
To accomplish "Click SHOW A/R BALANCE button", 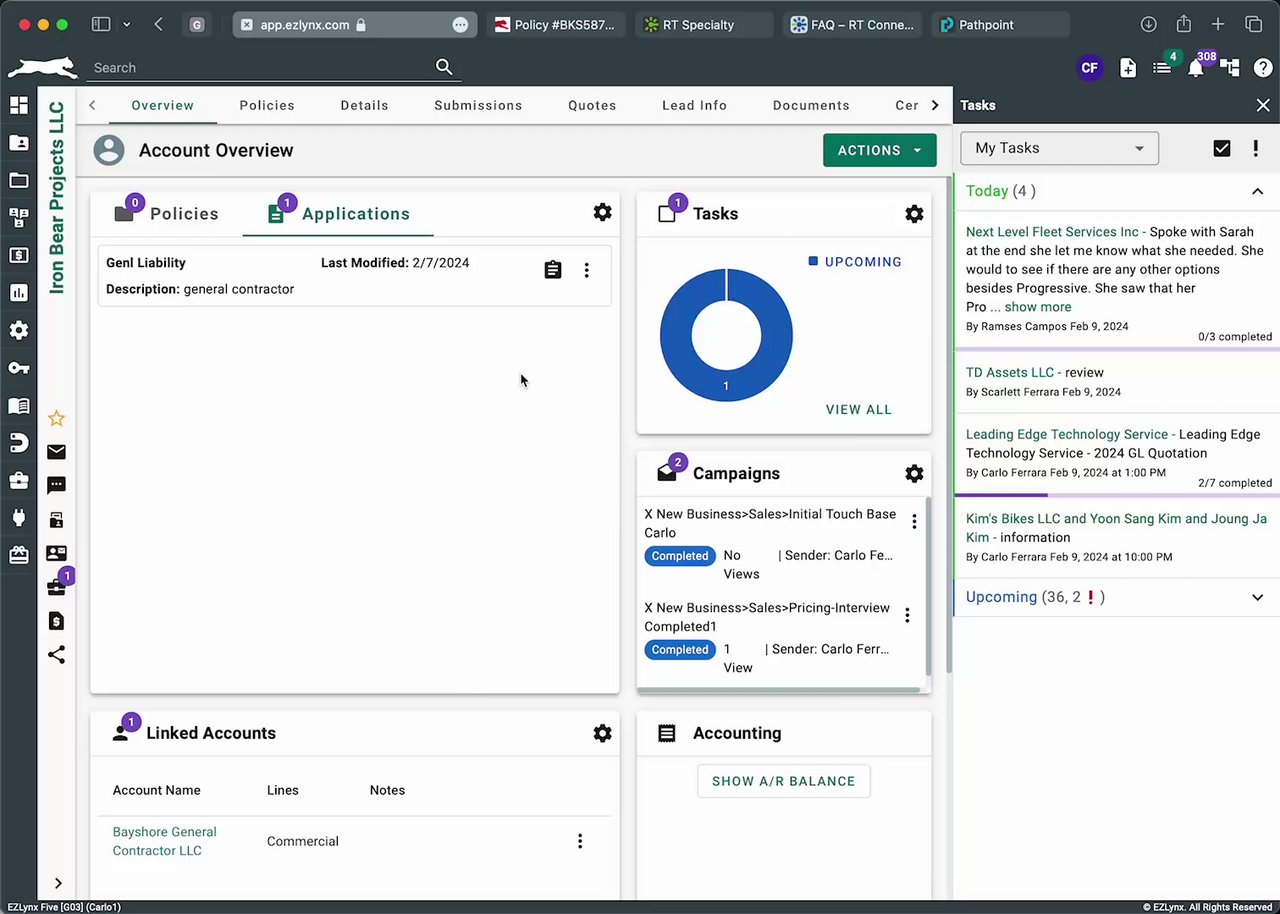I will 783,781.
